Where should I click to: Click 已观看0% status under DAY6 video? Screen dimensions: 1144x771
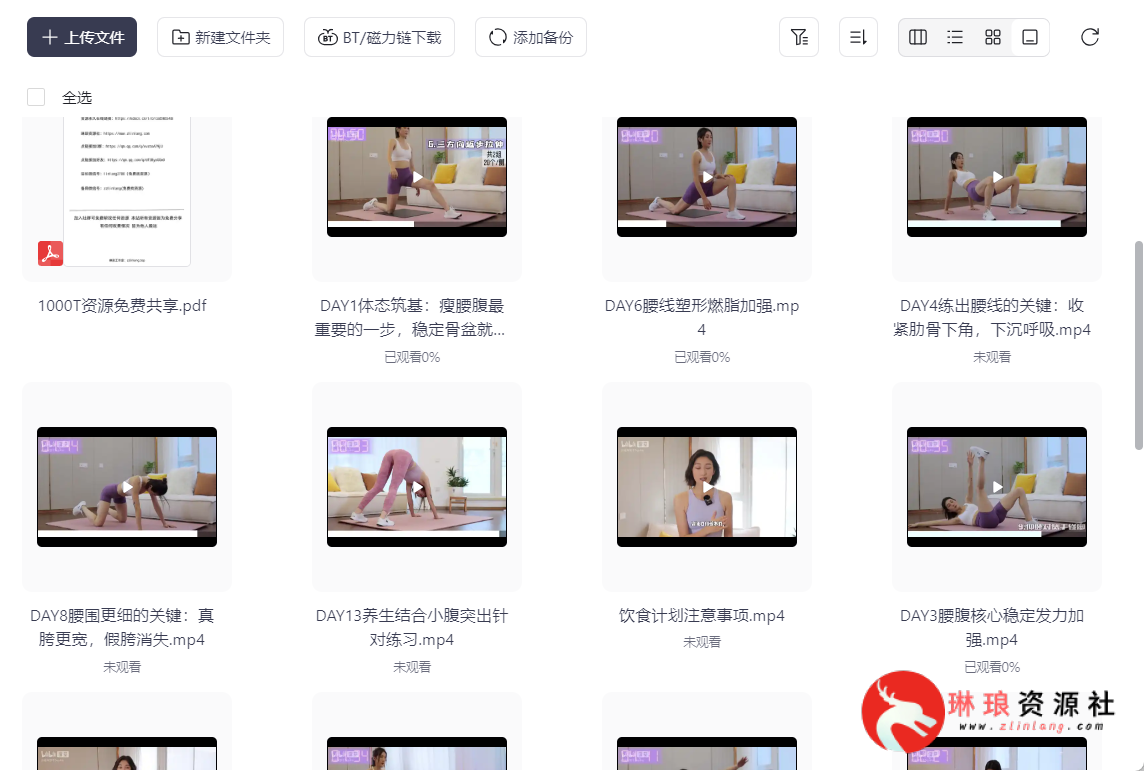(702, 357)
